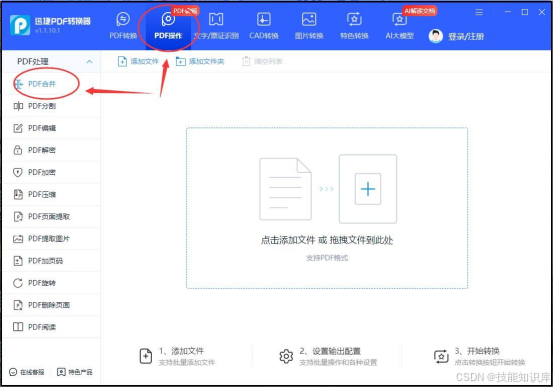Click the step 3 开始转换 icon

(441, 356)
